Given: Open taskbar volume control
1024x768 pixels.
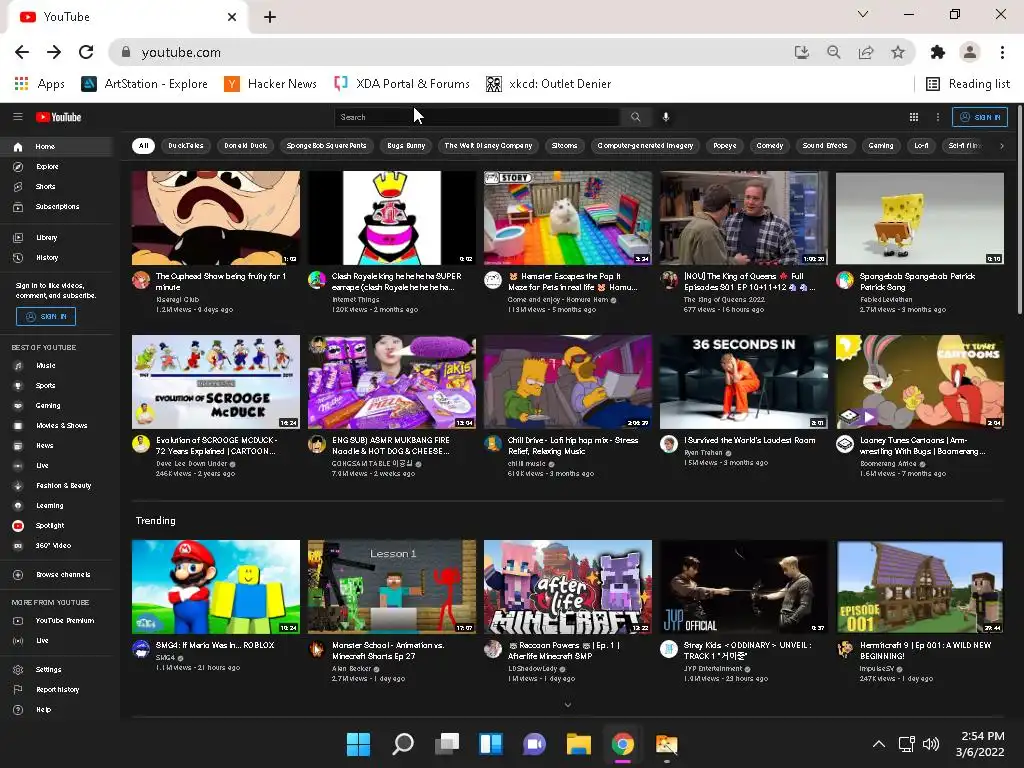Looking at the screenshot, I should click(931, 744).
